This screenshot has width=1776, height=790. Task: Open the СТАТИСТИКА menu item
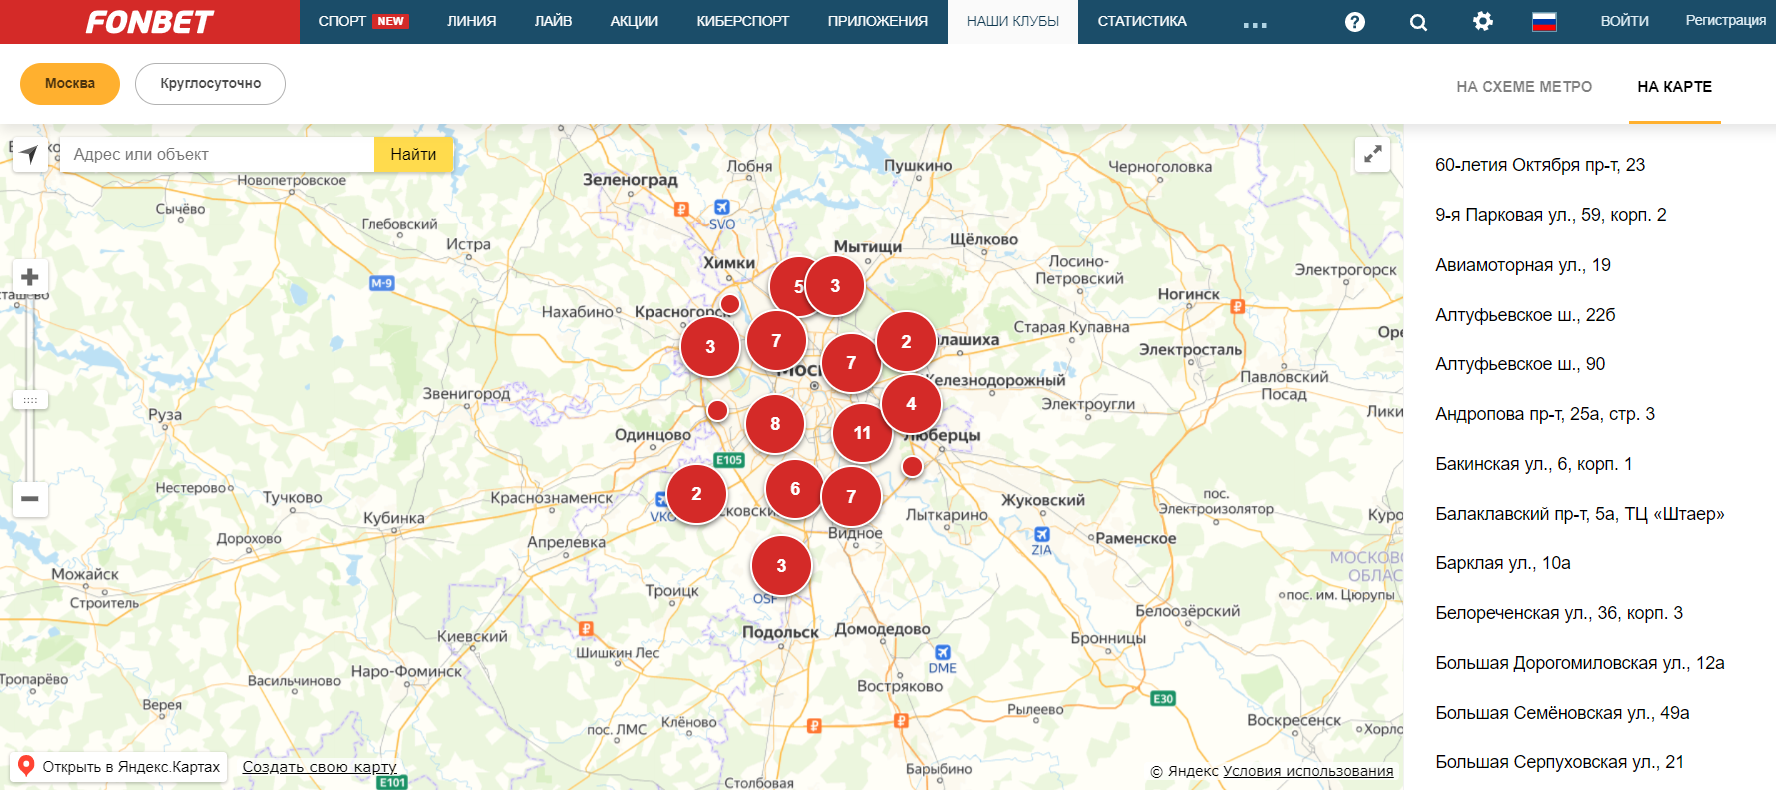[1142, 21]
